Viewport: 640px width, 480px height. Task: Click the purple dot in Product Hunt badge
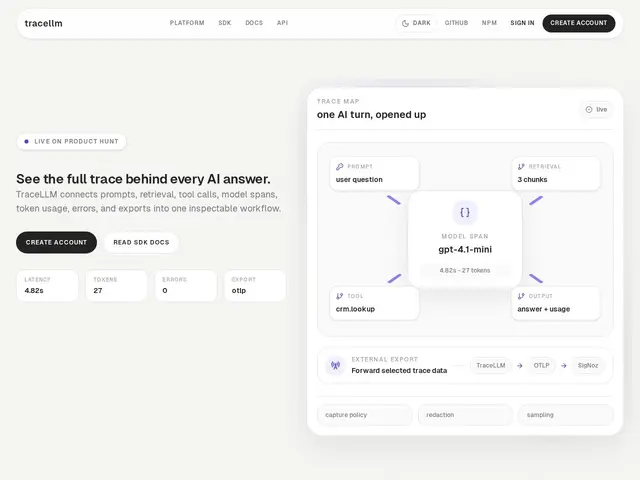point(27,142)
